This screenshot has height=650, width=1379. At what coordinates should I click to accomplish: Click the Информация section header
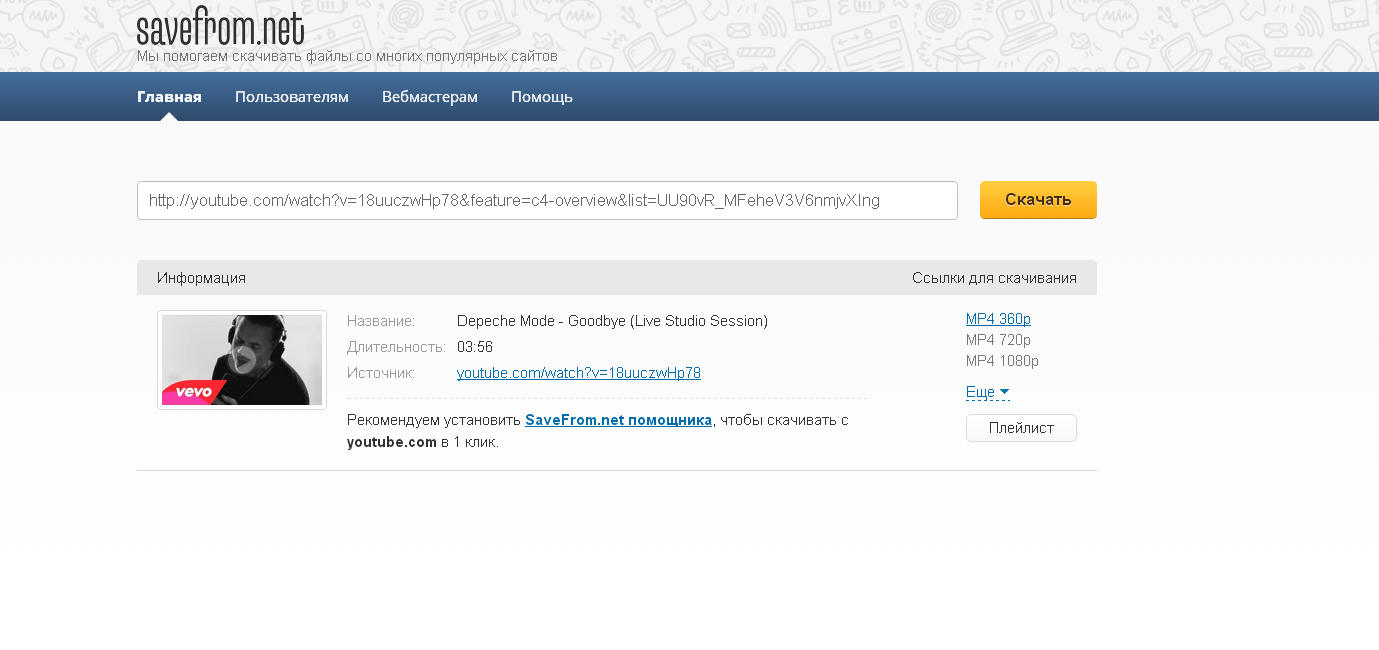click(x=201, y=278)
